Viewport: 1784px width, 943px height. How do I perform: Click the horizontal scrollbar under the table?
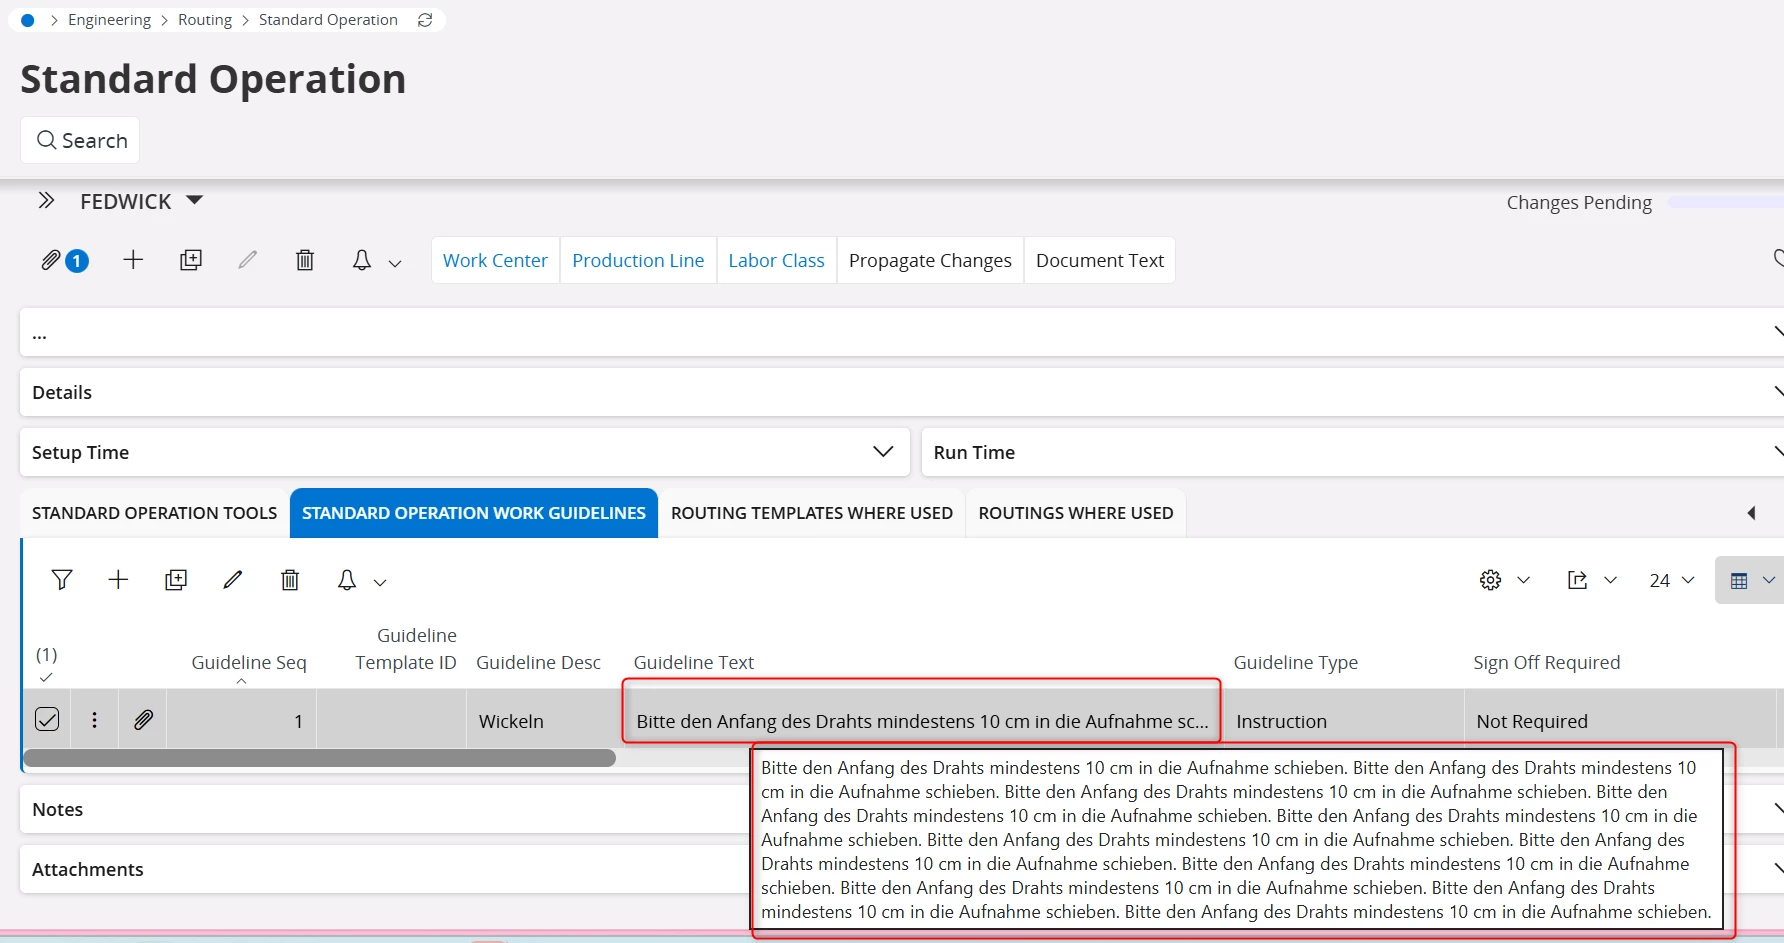click(x=320, y=758)
